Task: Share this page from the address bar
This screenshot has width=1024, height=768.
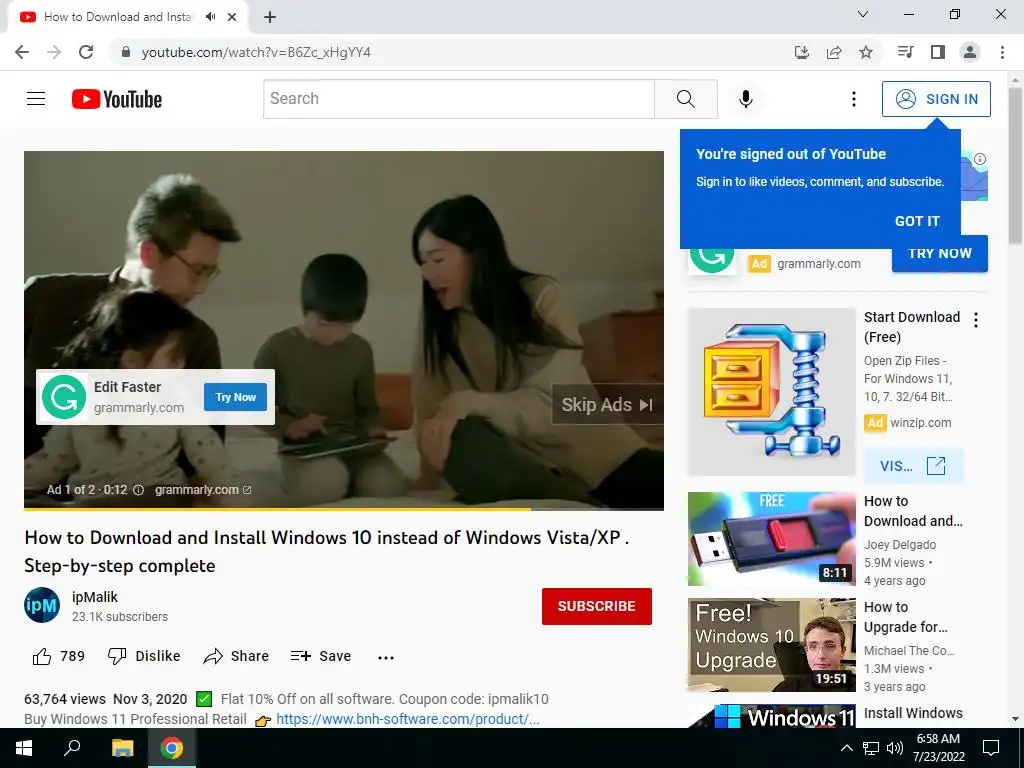Action: tap(834, 52)
